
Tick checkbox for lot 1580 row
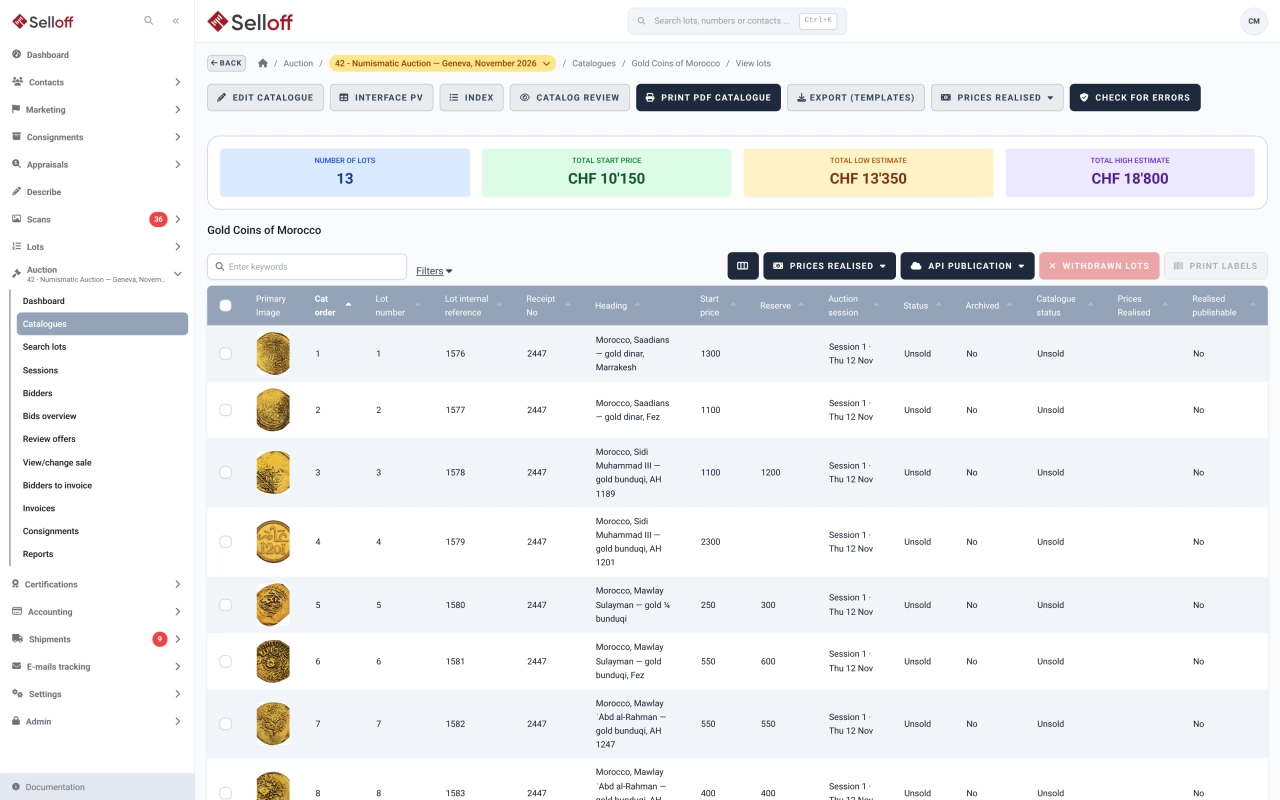(x=225, y=605)
